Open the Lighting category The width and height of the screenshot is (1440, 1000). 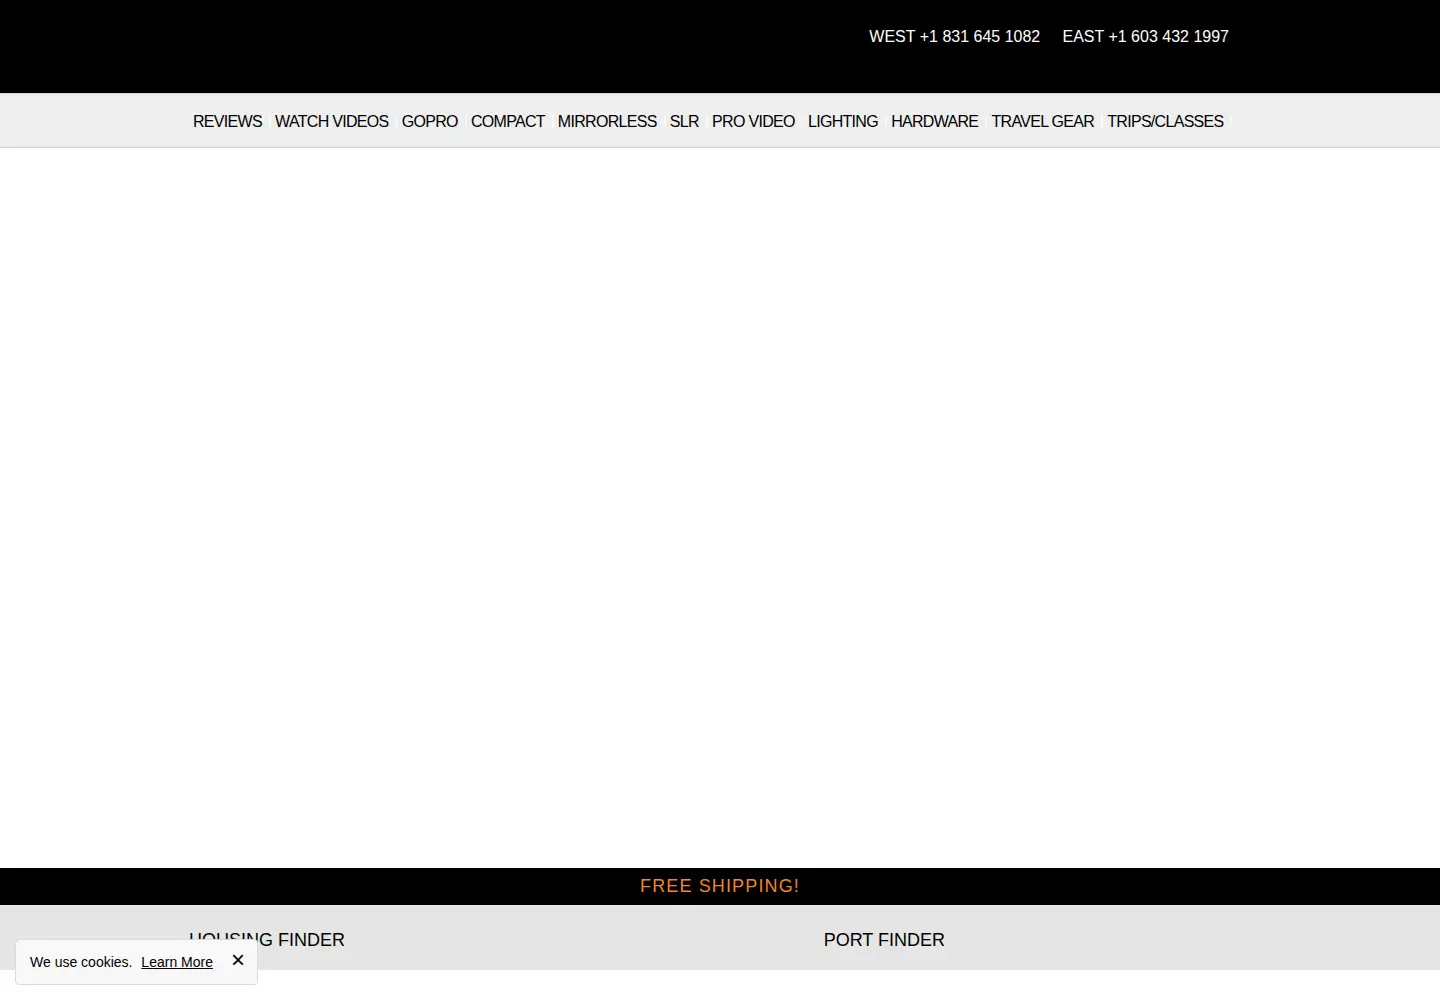(843, 121)
